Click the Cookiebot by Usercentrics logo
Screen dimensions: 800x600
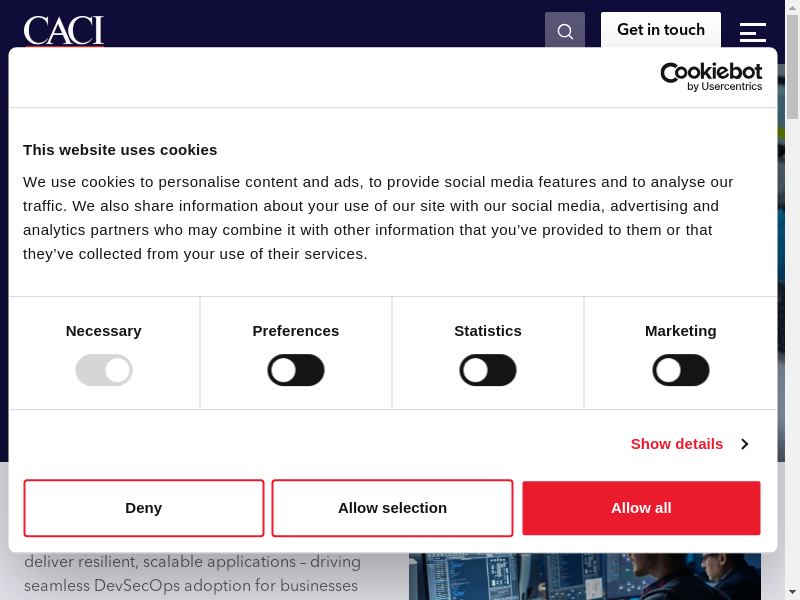tap(711, 77)
